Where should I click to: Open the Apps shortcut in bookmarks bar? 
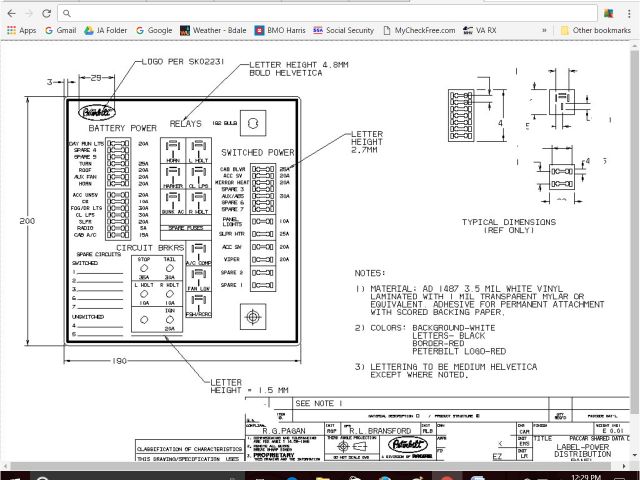point(20,31)
